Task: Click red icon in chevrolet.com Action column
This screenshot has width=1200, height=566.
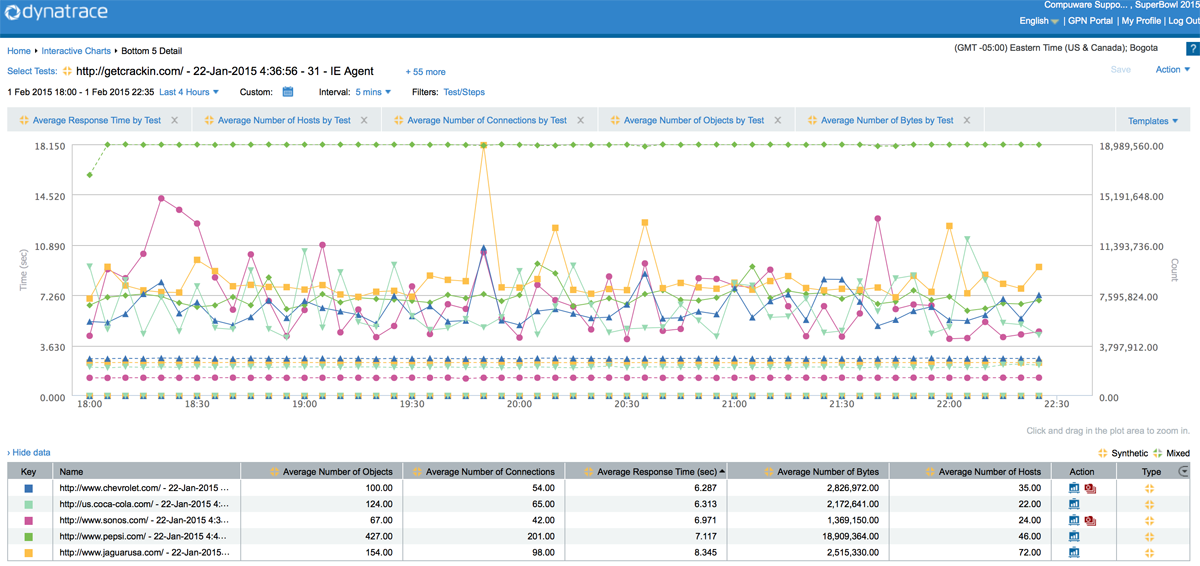Action: click(1089, 488)
